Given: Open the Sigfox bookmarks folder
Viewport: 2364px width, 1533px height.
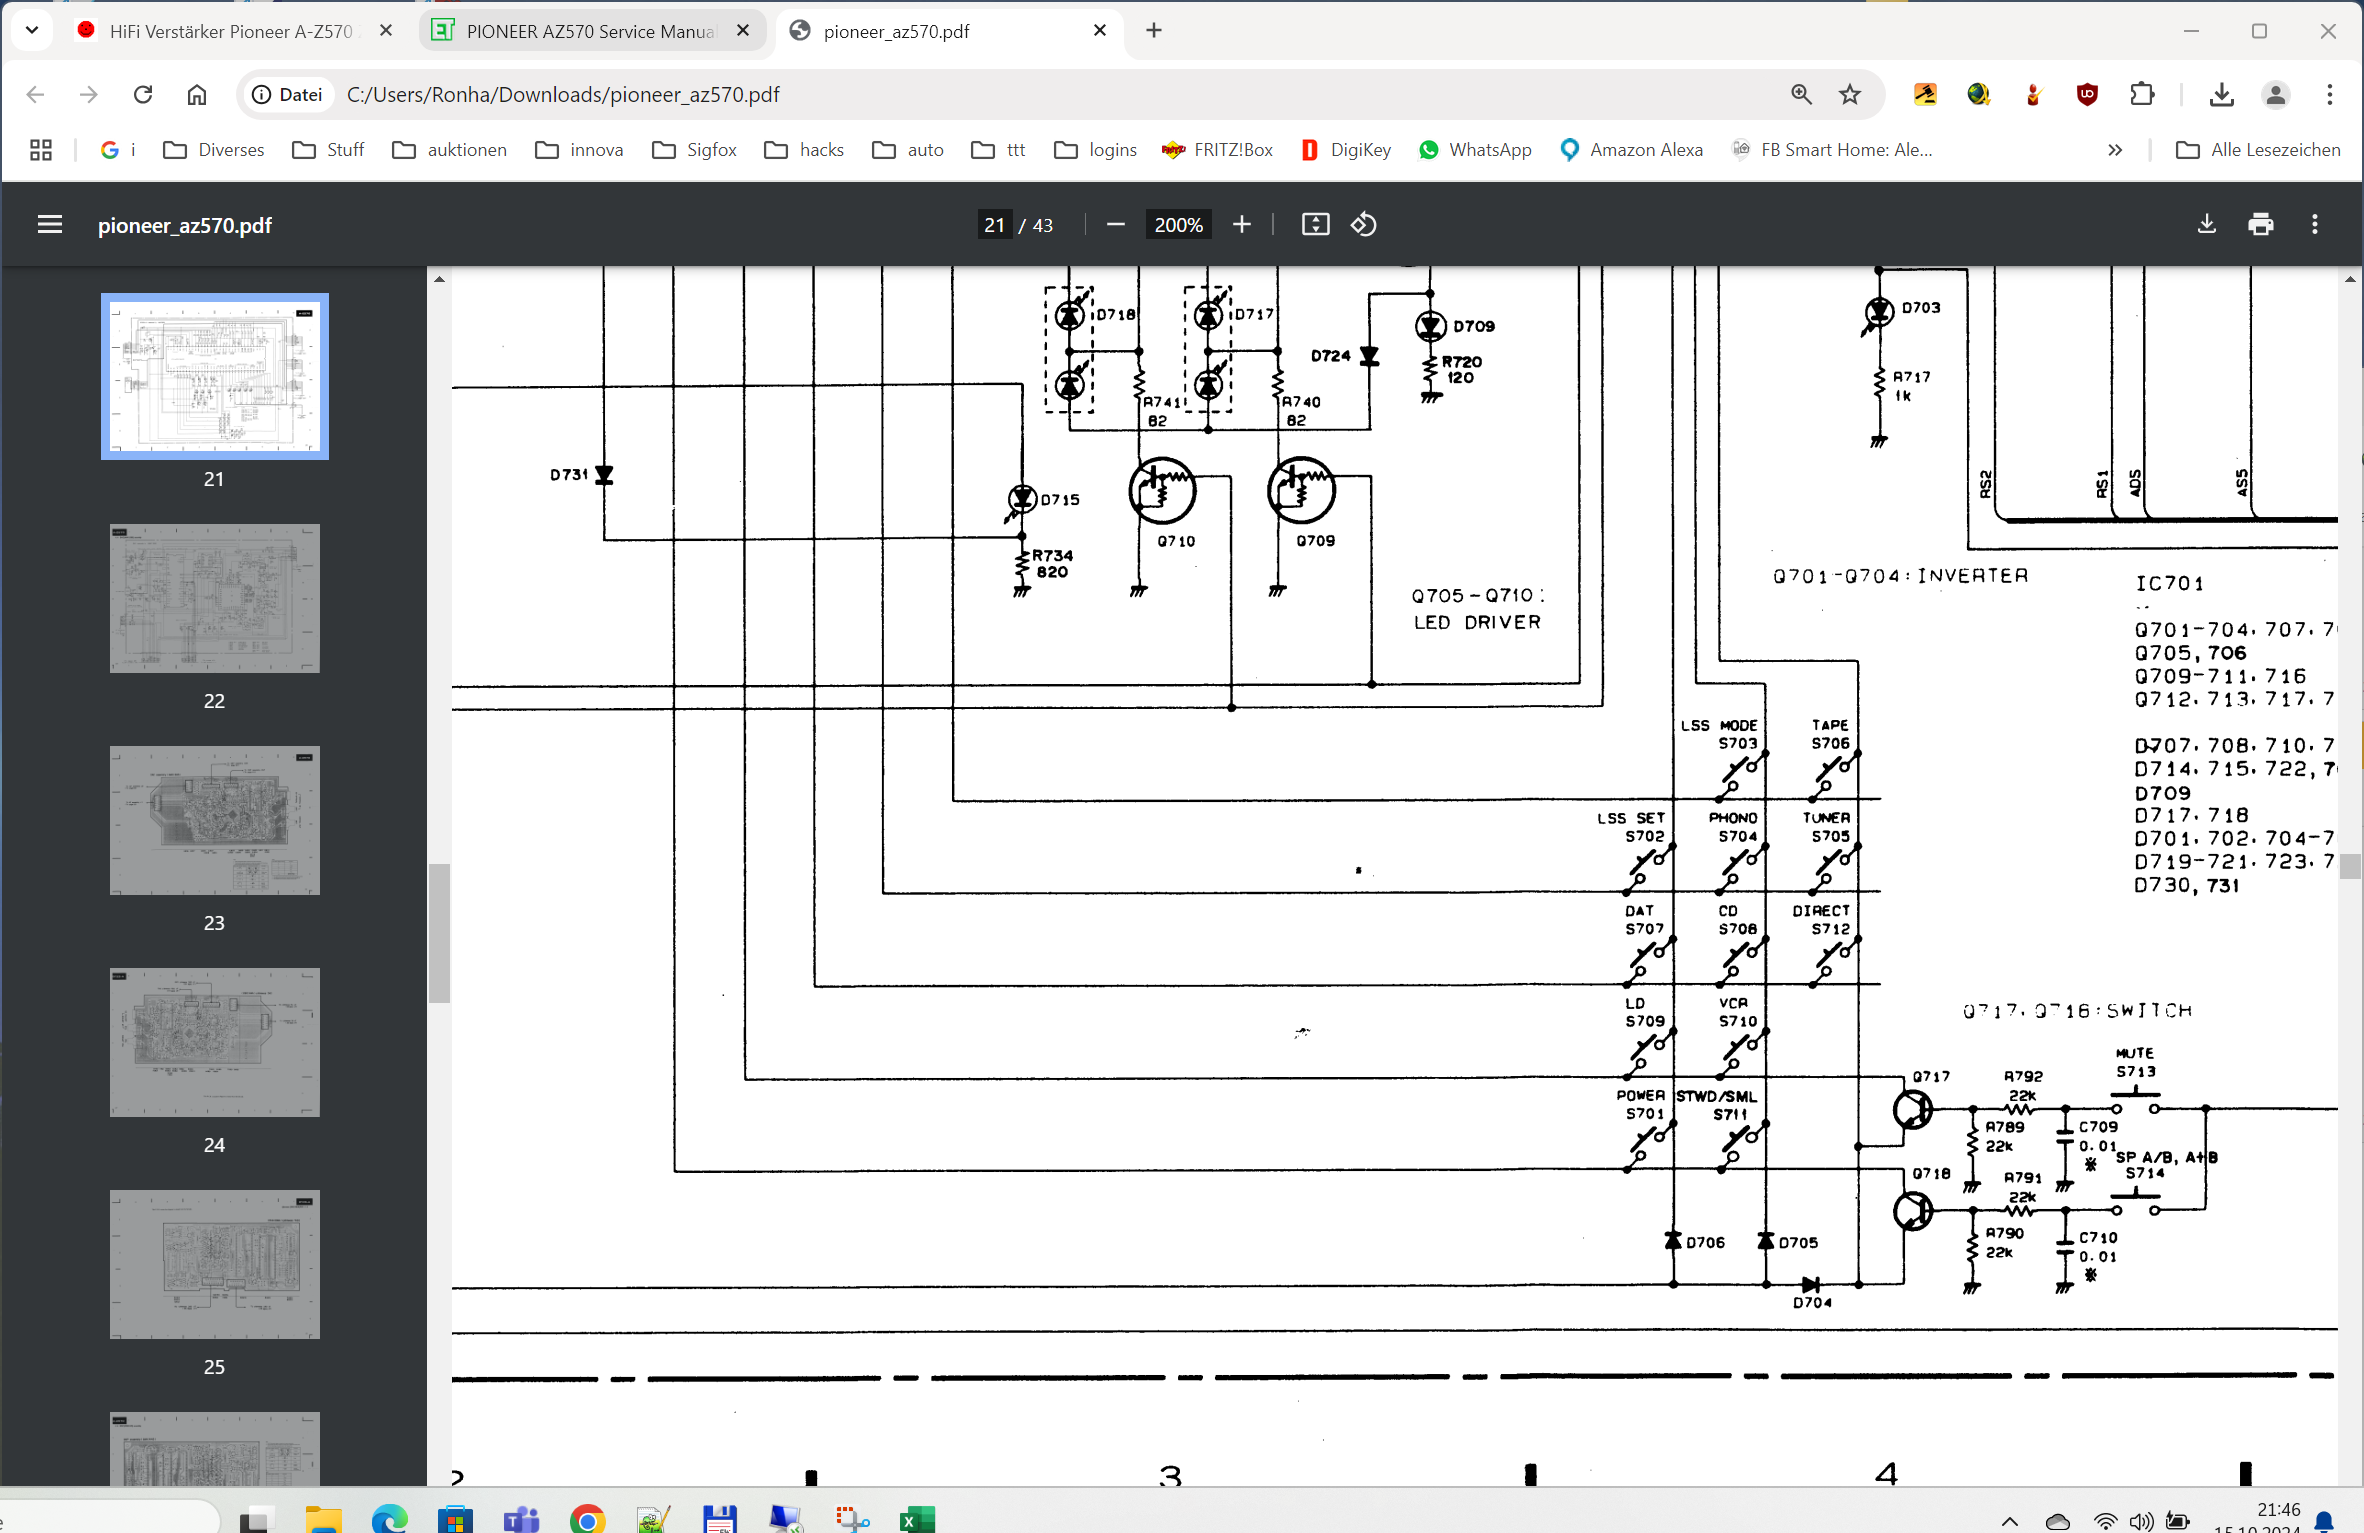Looking at the screenshot, I should 695,150.
